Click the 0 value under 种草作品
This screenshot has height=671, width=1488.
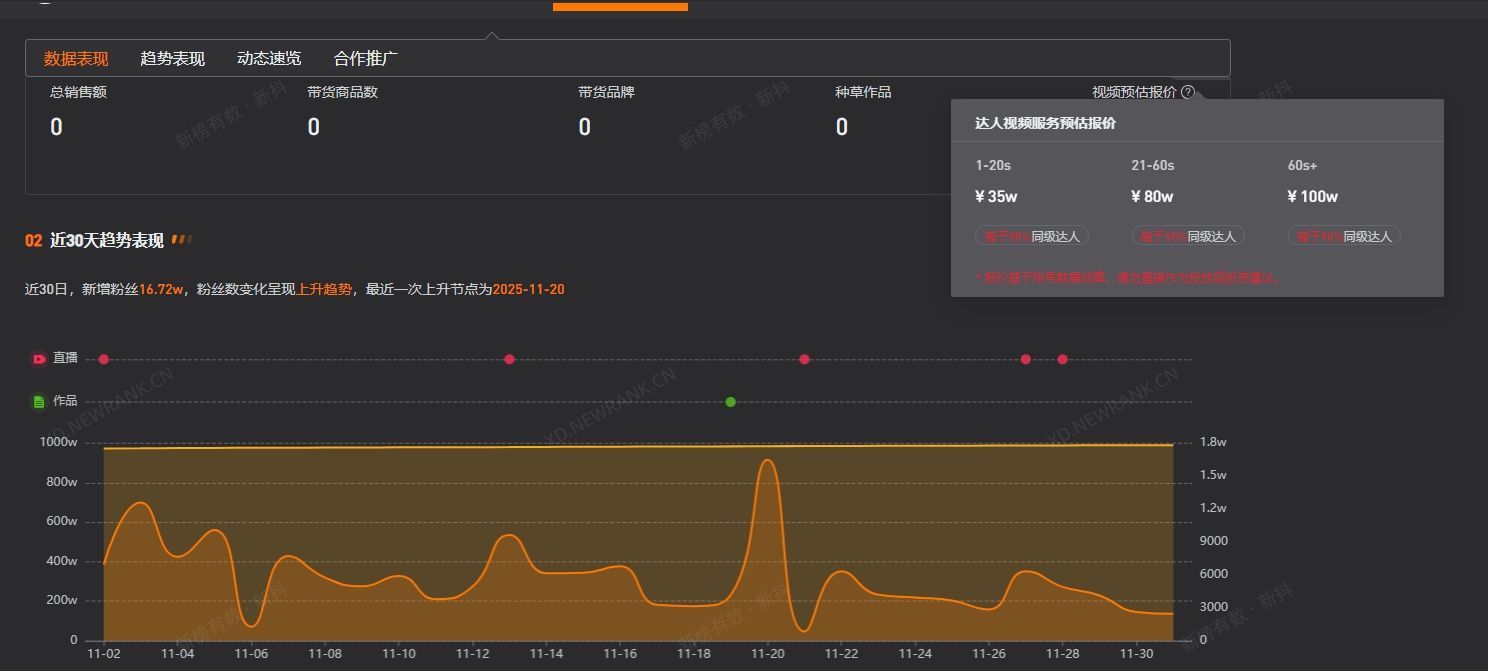(842, 127)
